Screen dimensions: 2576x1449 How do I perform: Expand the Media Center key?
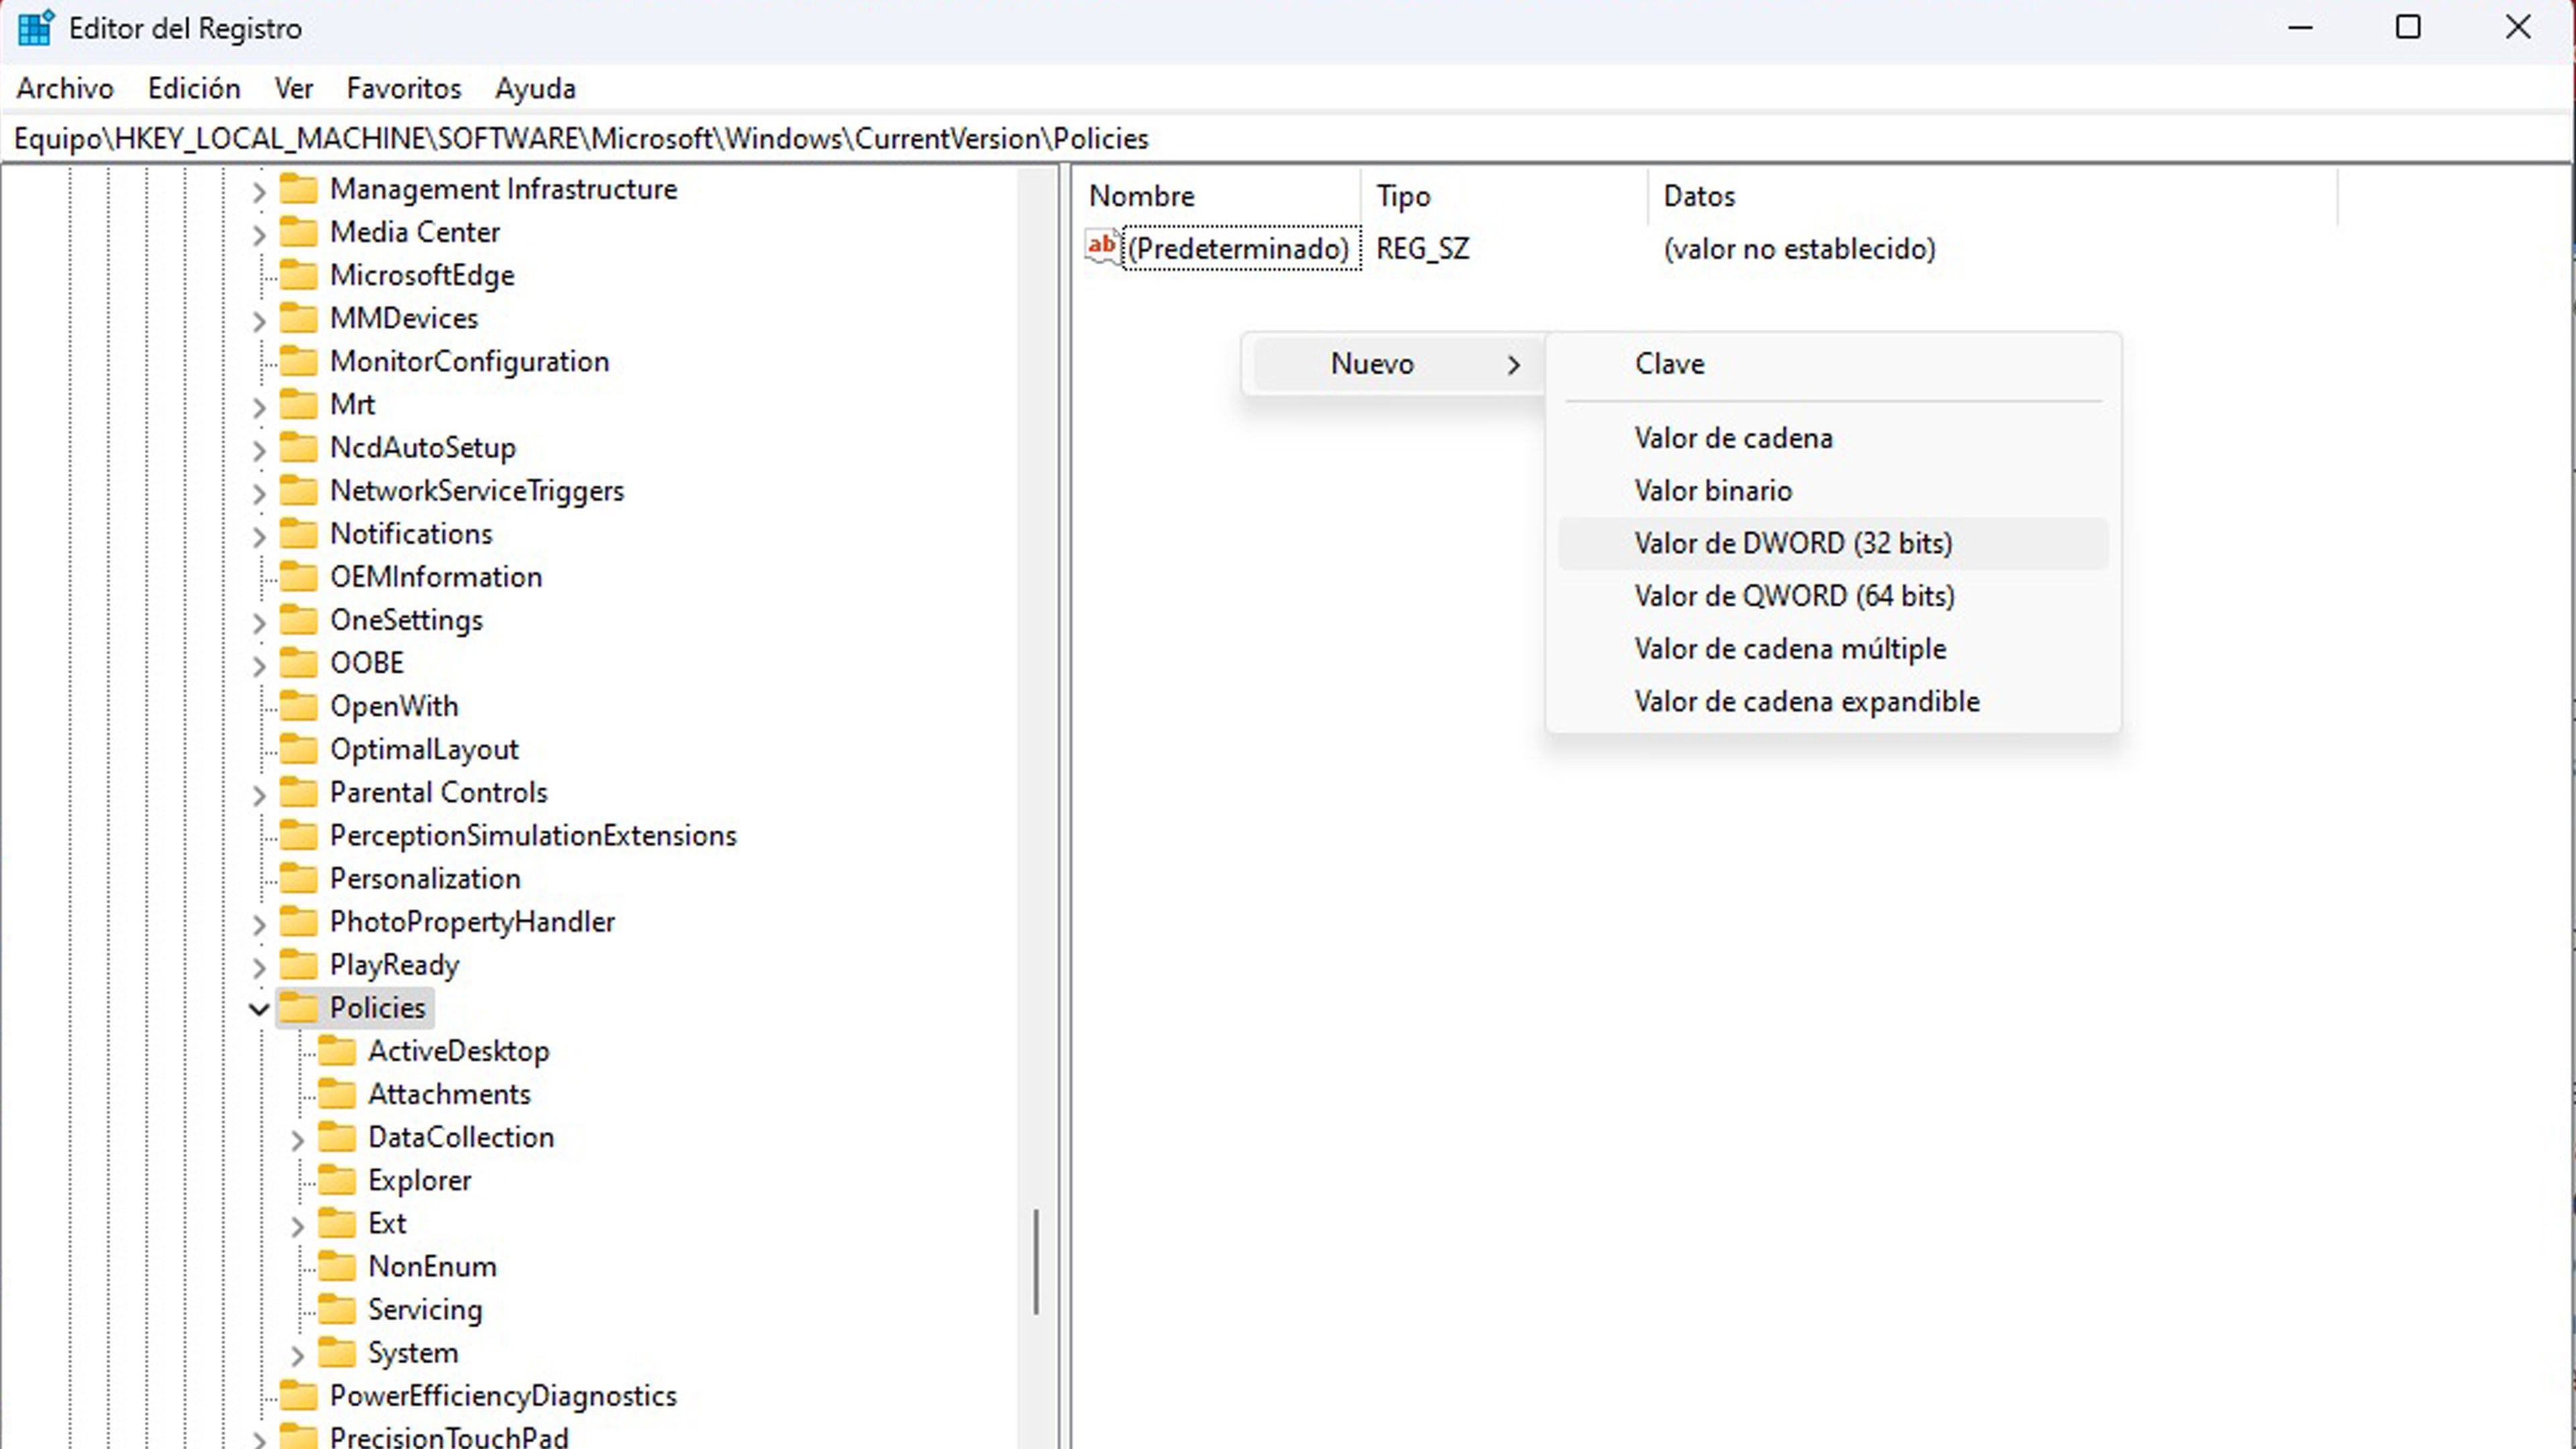(259, 234)
